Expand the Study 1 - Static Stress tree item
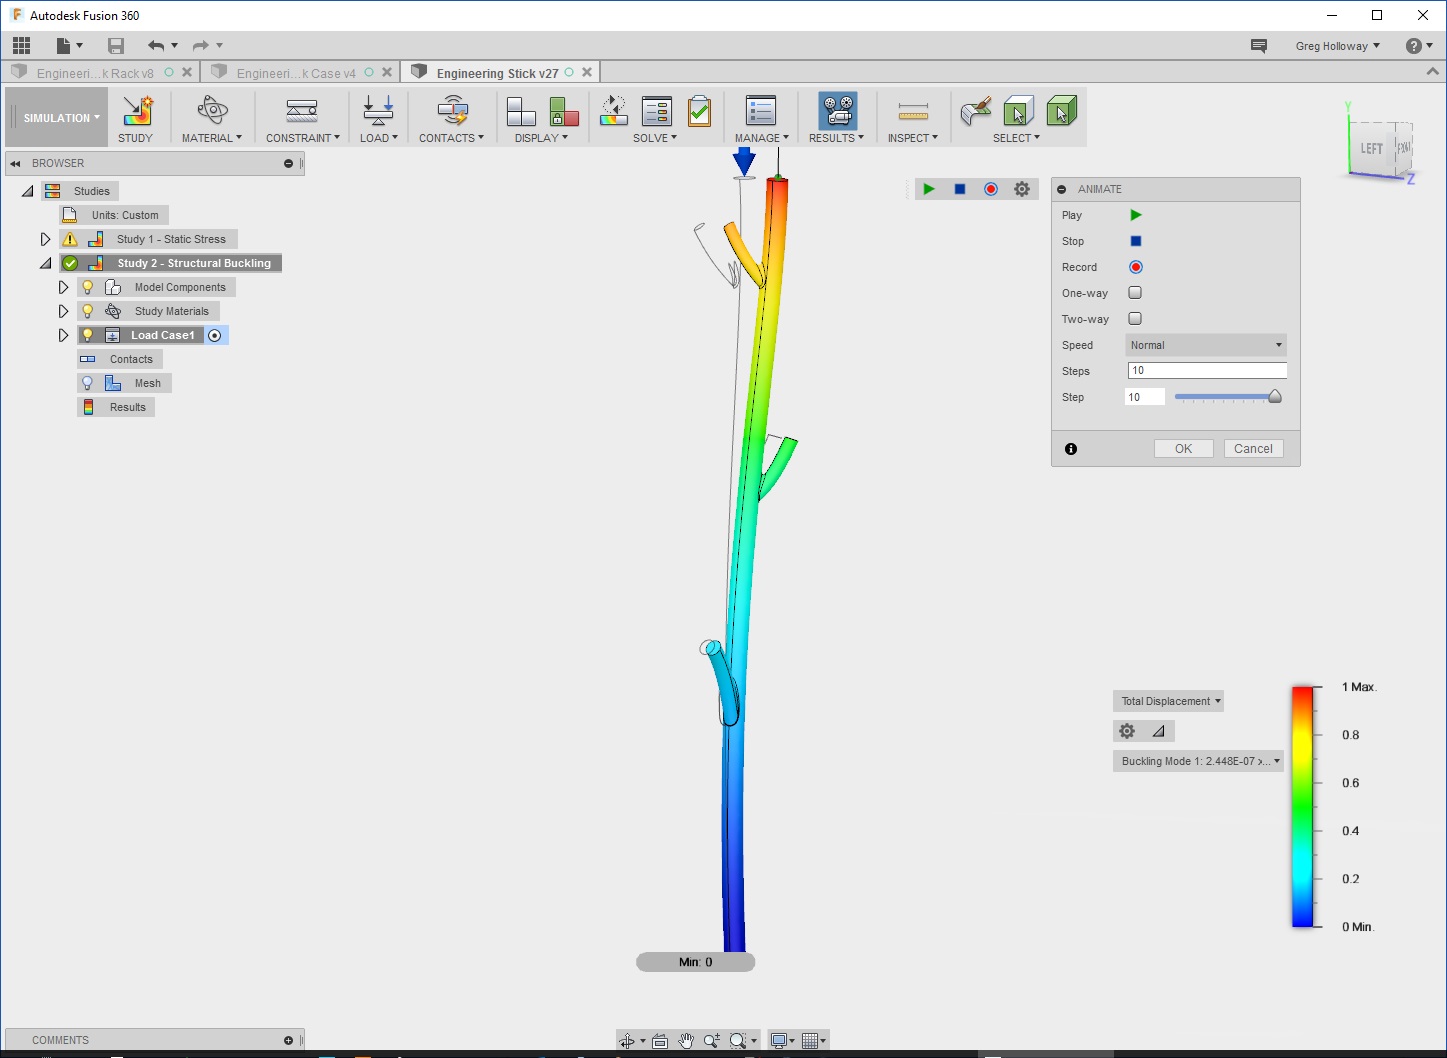 tap(45, 238)
